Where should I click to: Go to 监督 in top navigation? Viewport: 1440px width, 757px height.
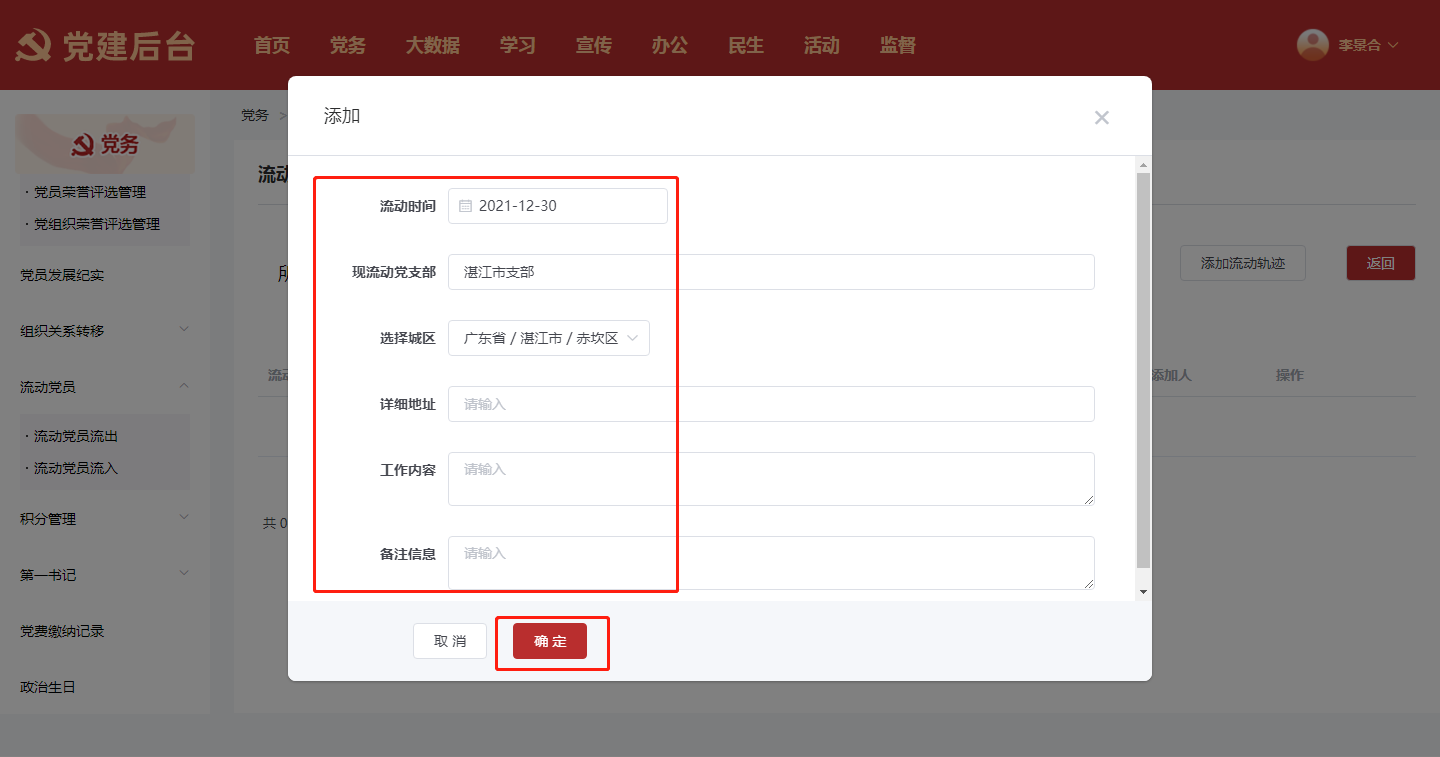tap(897, 45)
